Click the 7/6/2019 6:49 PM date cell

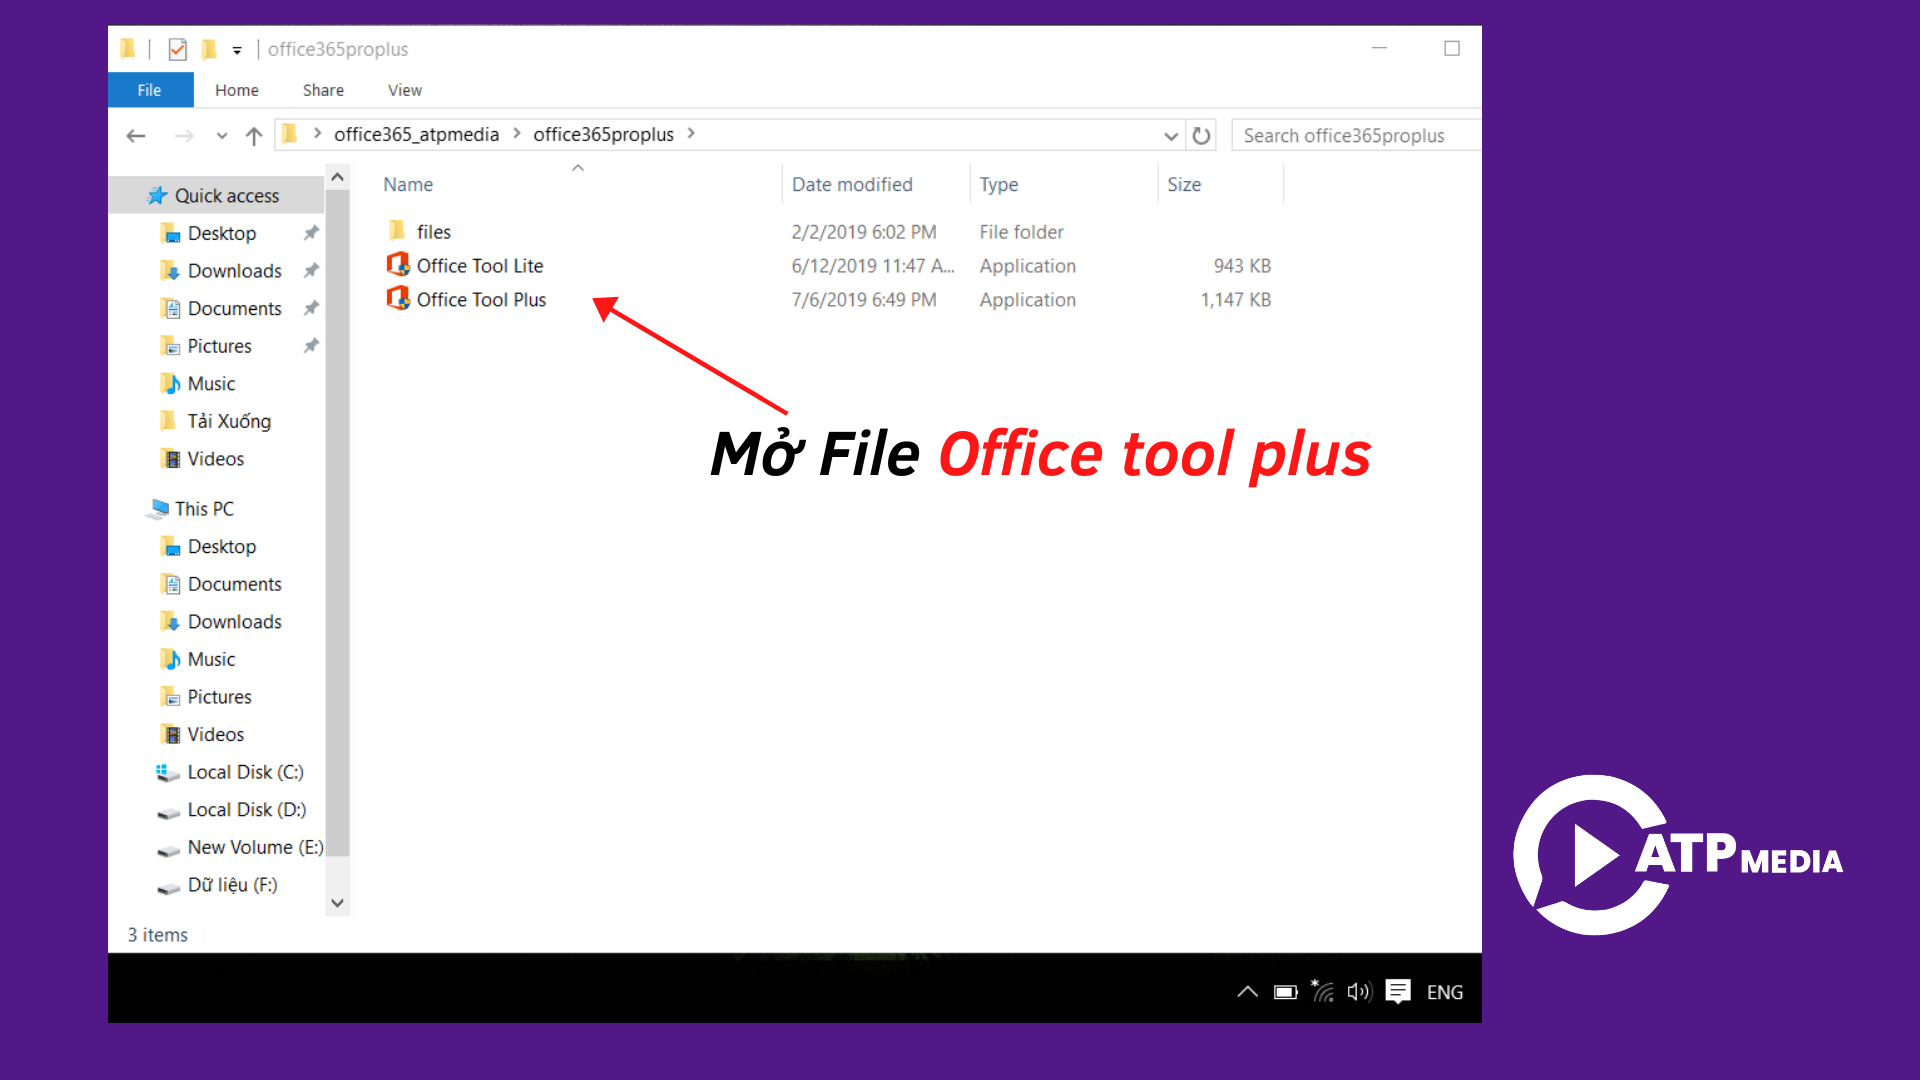click(x=864, y=300)
